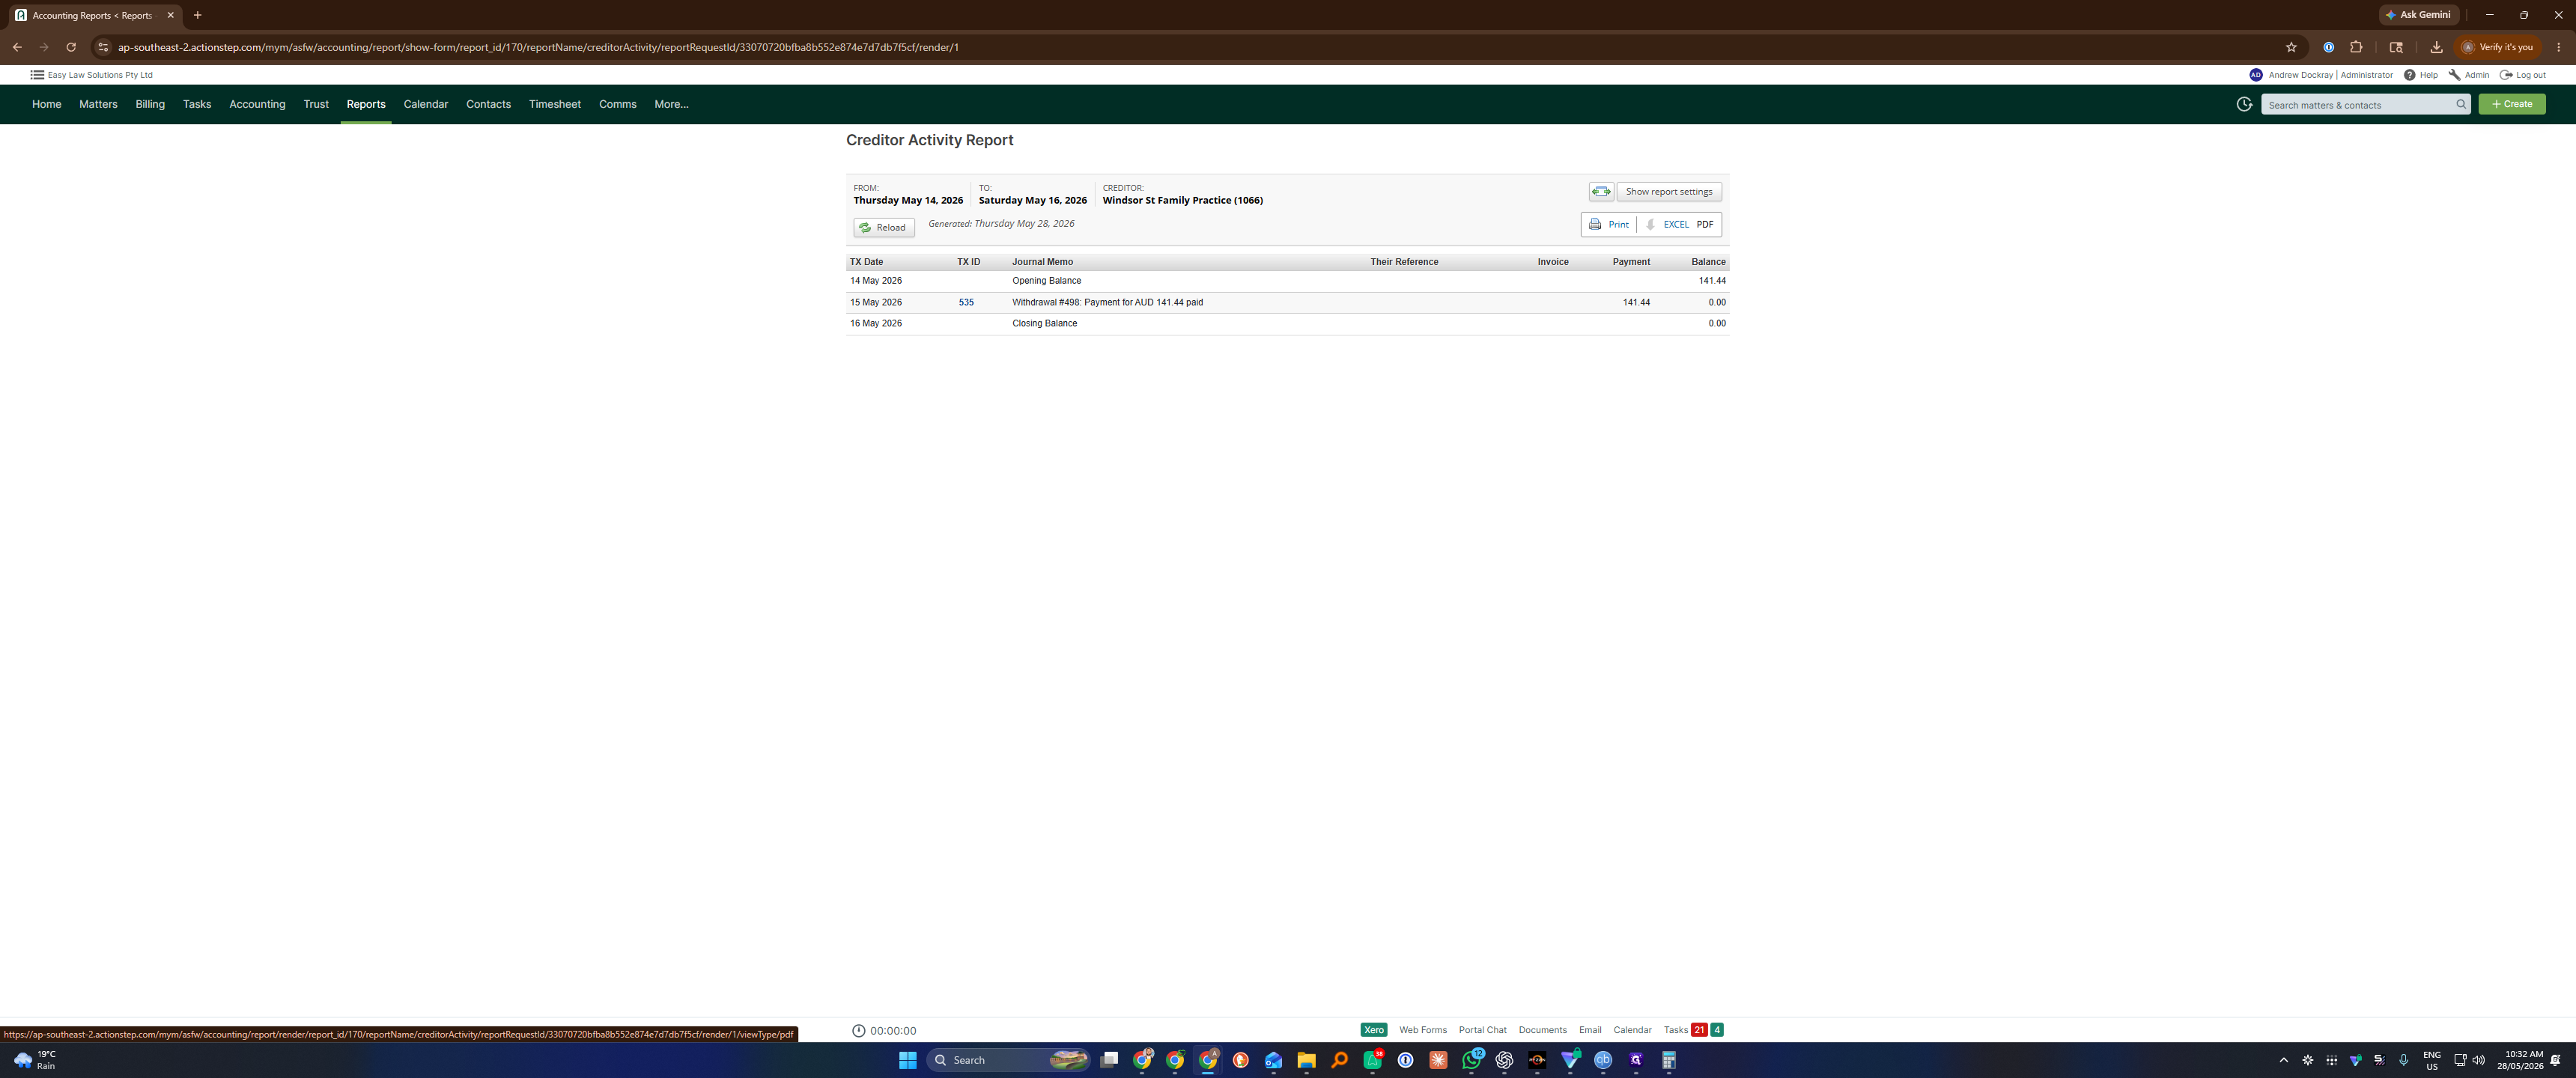Click the browser address bar URL

(538, 47)
